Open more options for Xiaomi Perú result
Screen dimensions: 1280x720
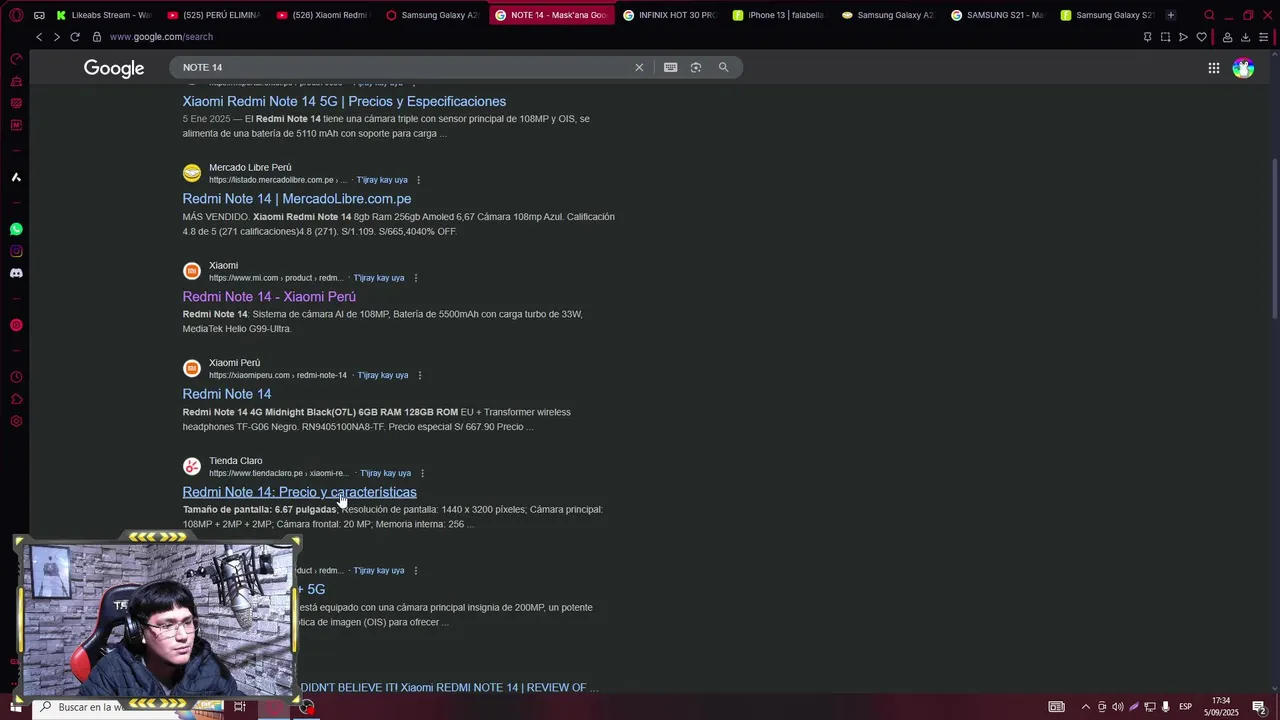[x=419, y=375]
